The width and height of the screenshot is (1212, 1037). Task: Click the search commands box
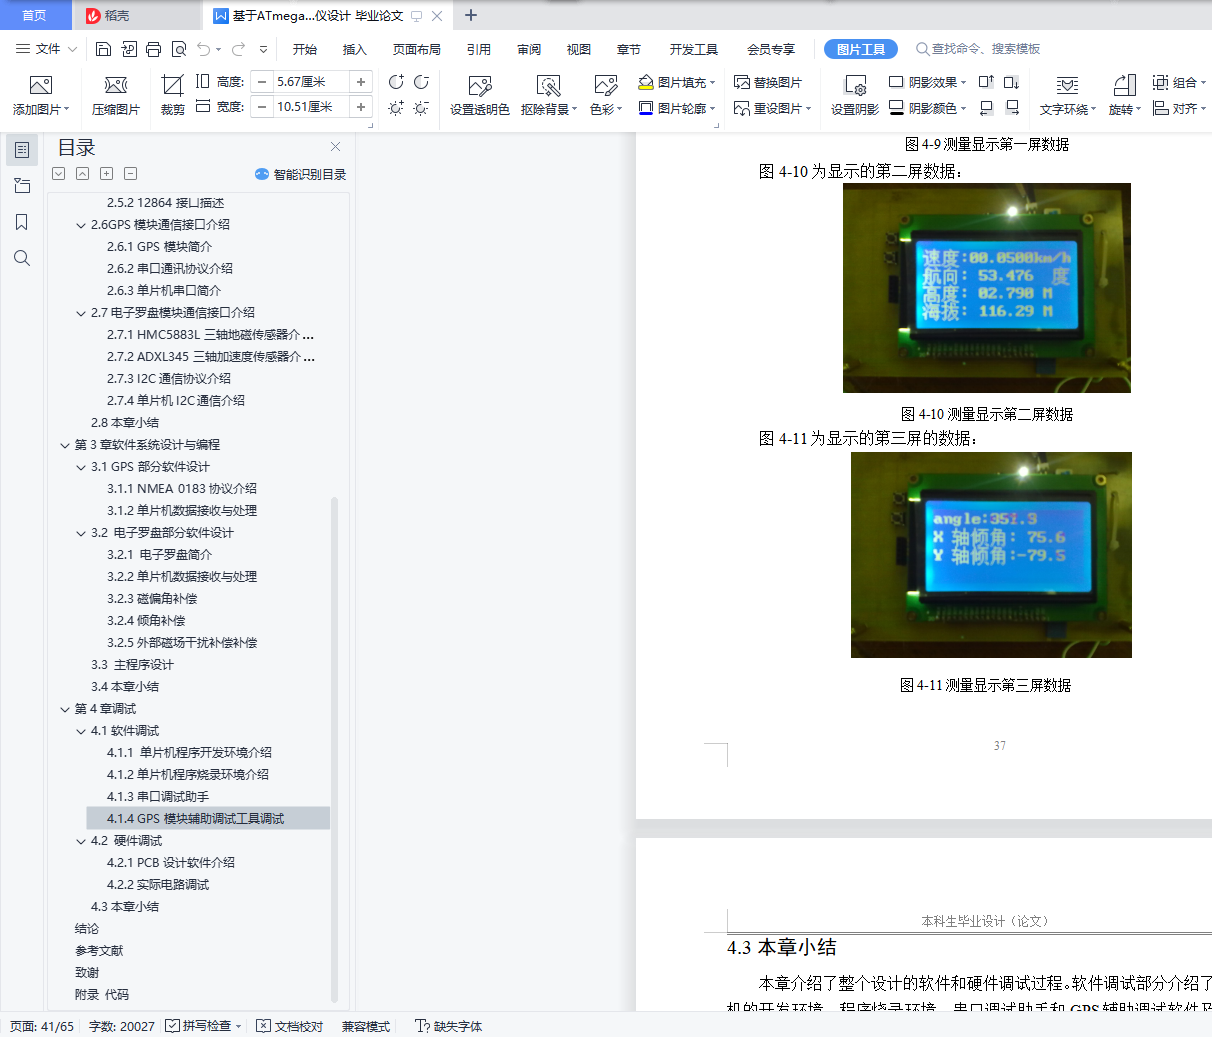978,49
